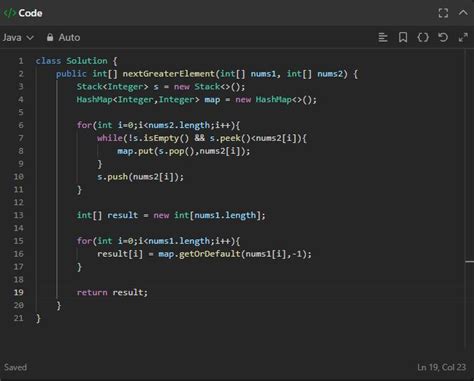Click the closing brace on line 20
The image size is (474, 381).
(59, 305)
